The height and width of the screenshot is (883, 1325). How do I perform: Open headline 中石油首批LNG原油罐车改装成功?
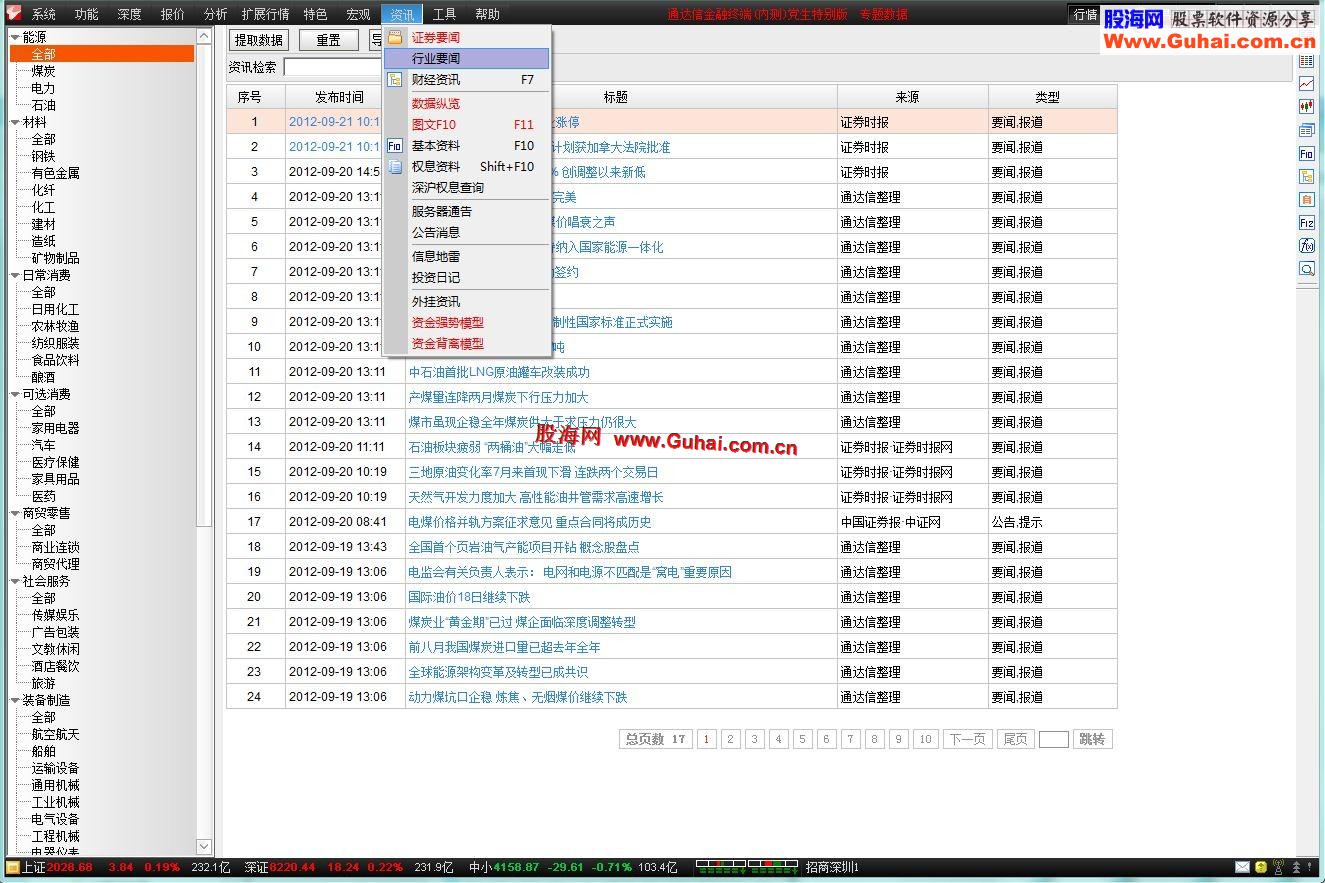point(499,372)
